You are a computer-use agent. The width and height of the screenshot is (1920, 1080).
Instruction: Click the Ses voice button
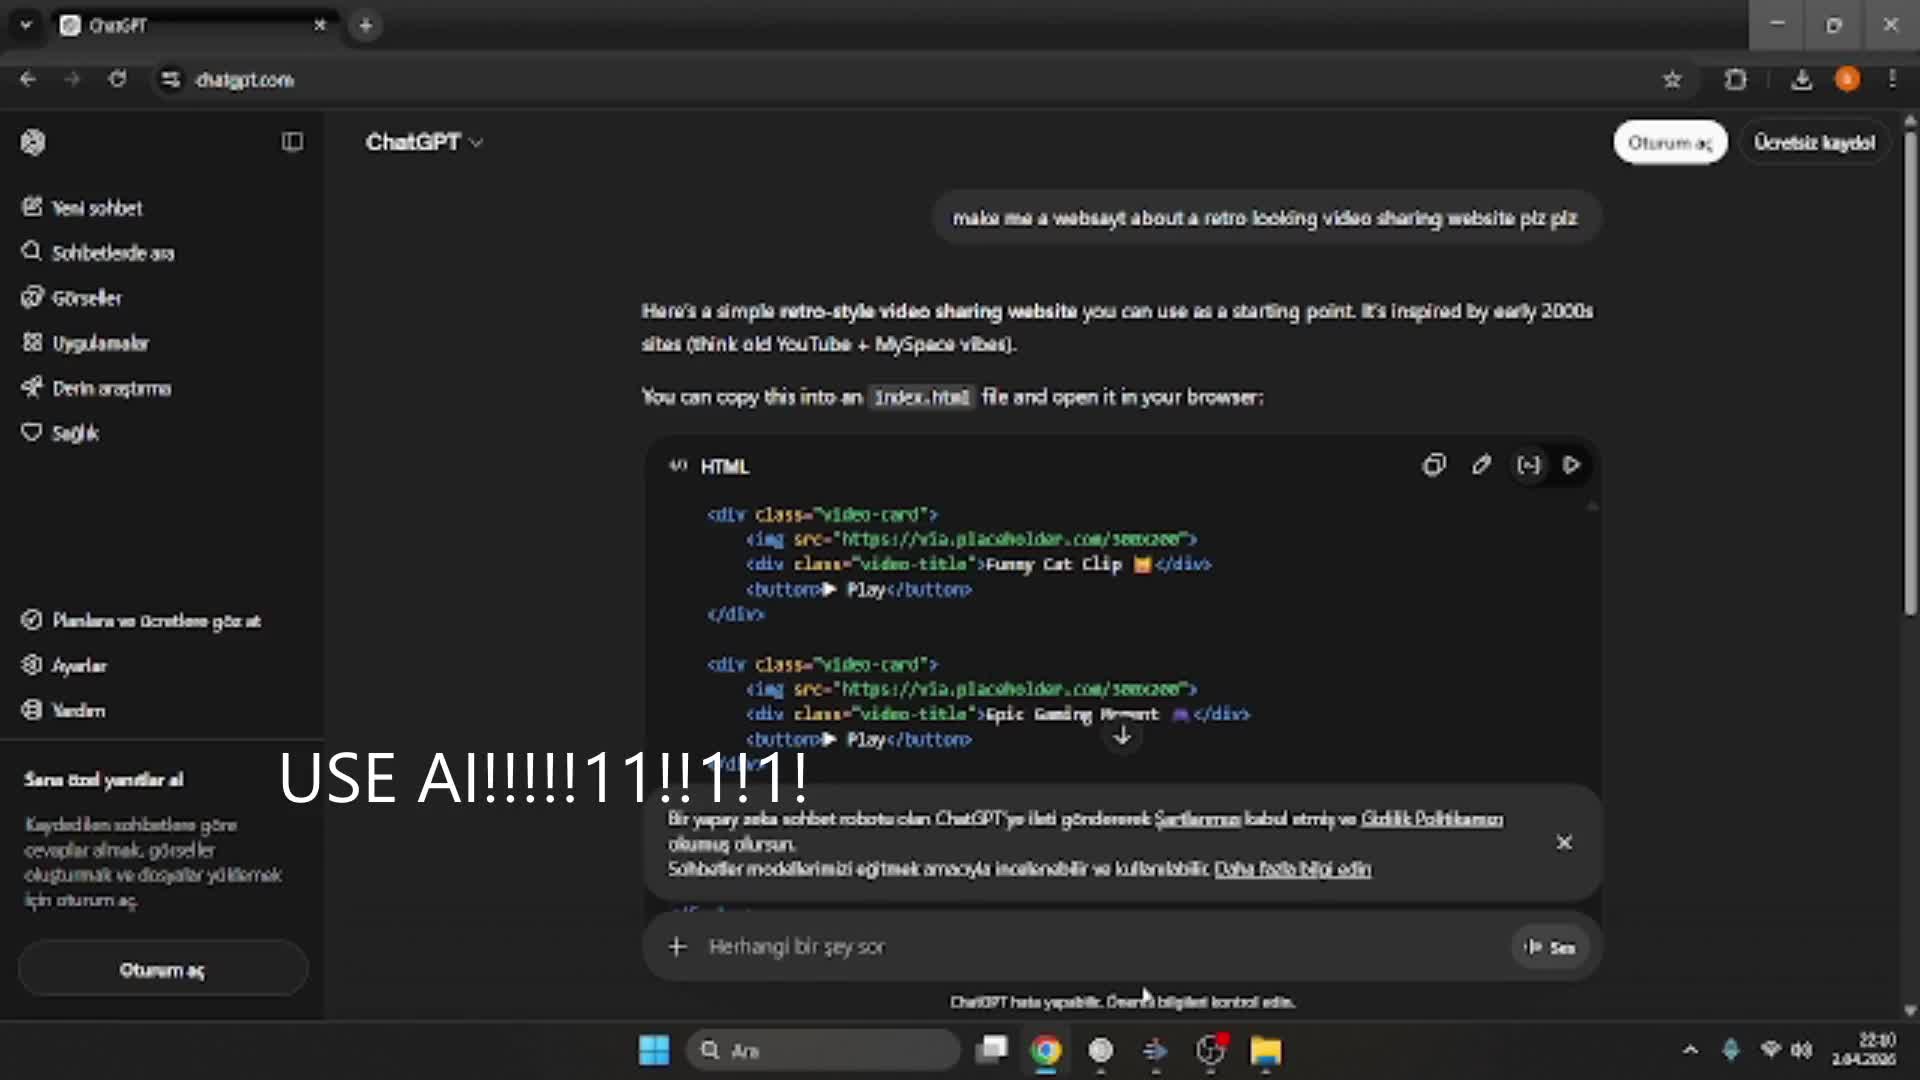1550,947
